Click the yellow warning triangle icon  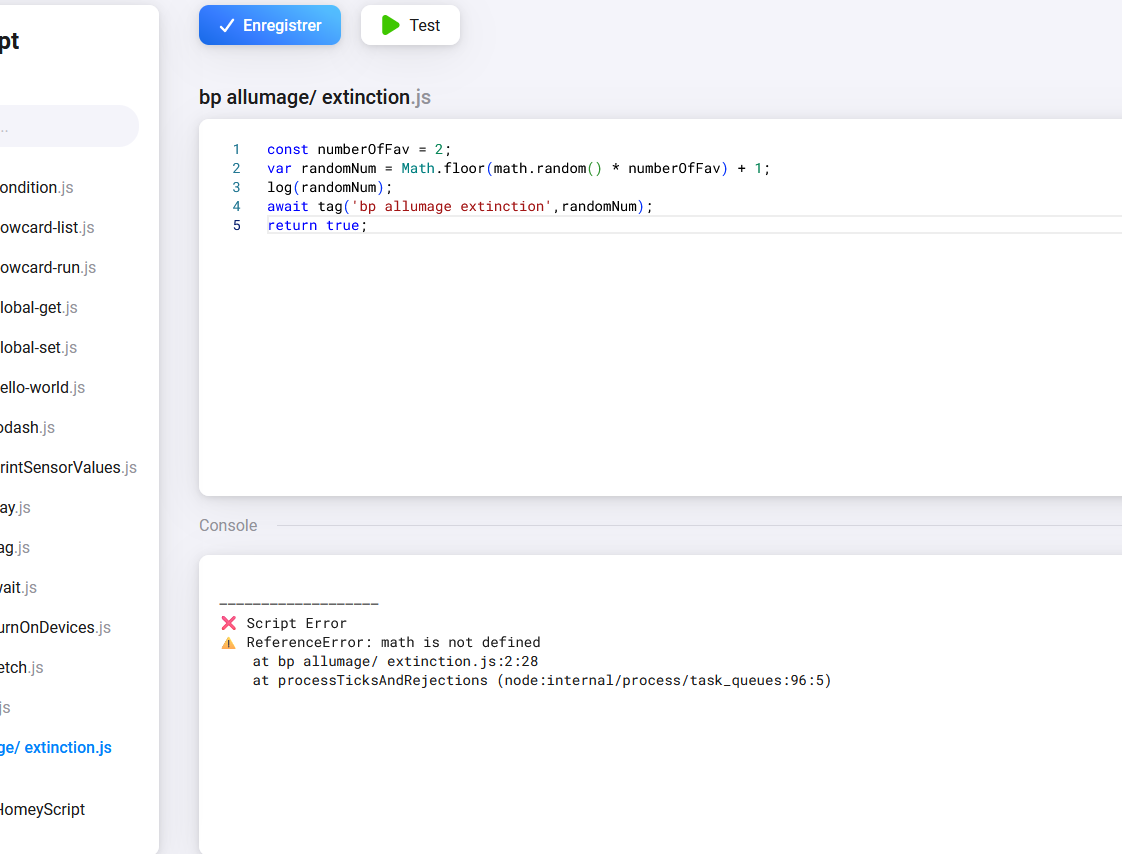[228, 643]
